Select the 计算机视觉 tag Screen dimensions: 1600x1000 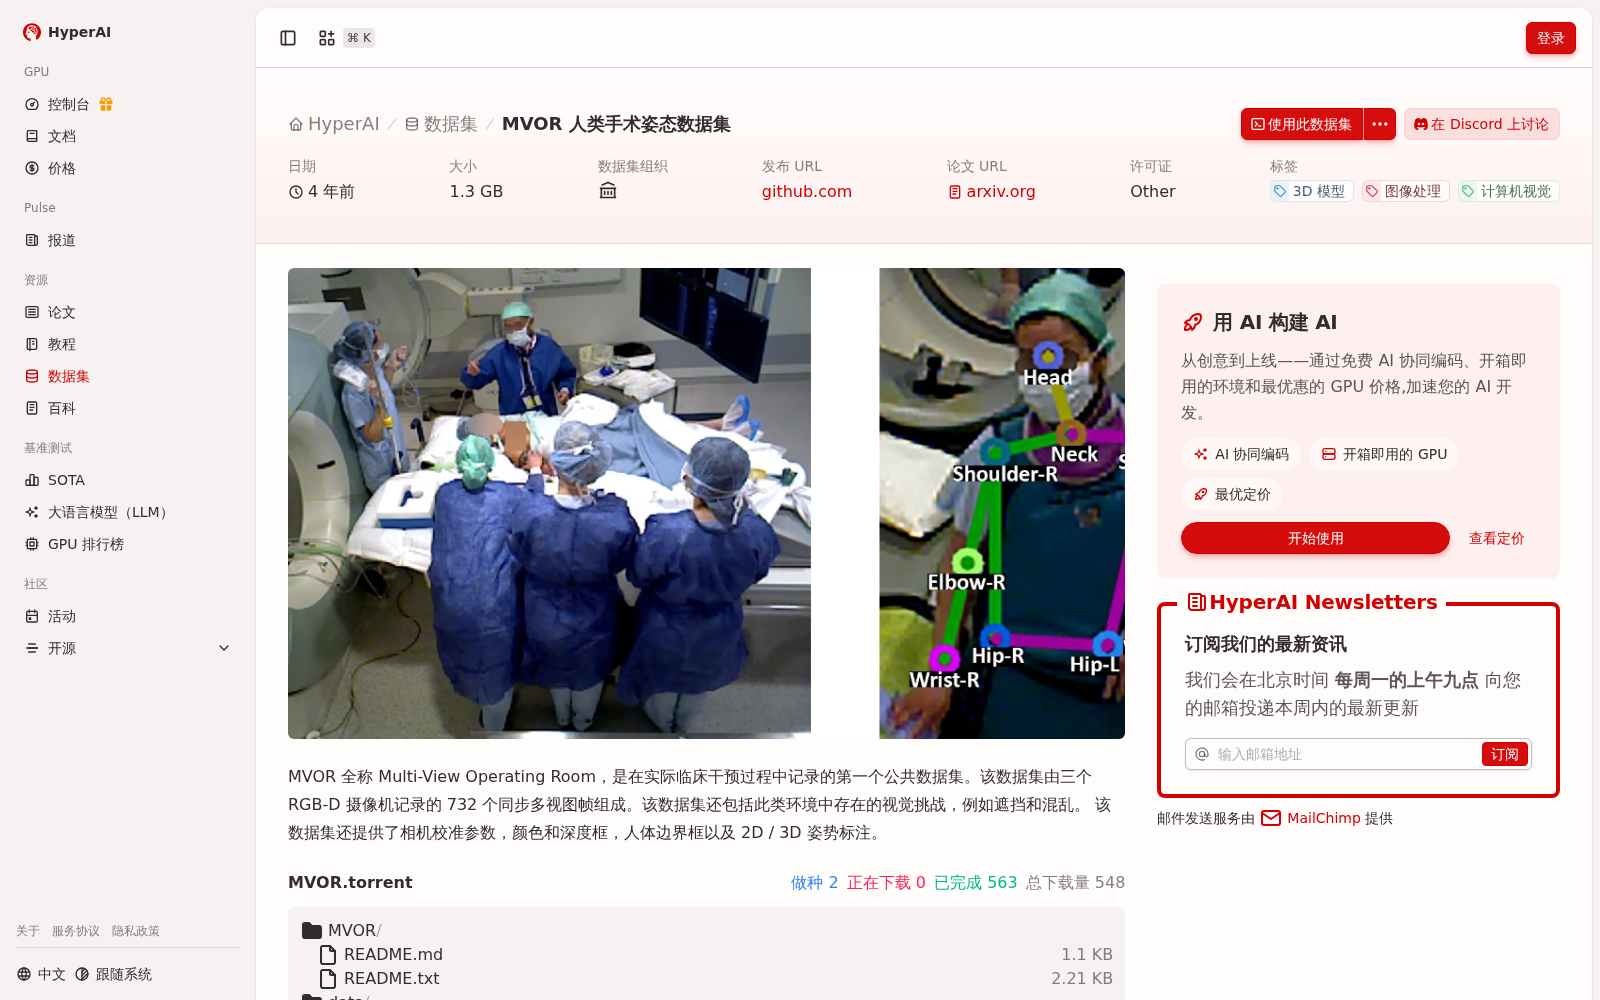coord(1508,191)
